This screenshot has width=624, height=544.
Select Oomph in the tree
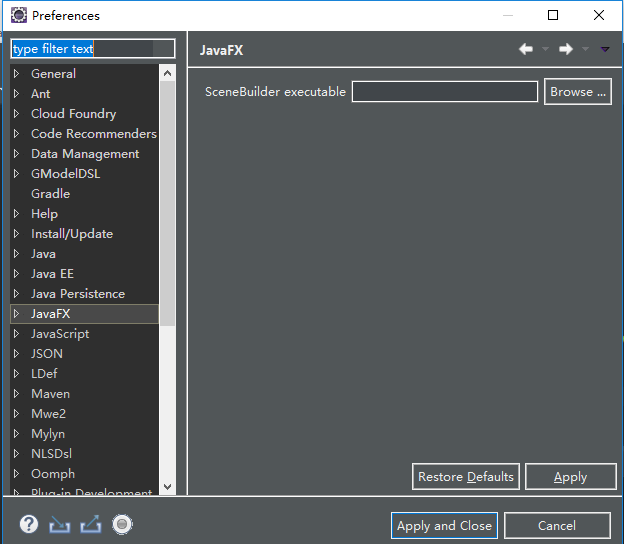(x=53, y=474)
